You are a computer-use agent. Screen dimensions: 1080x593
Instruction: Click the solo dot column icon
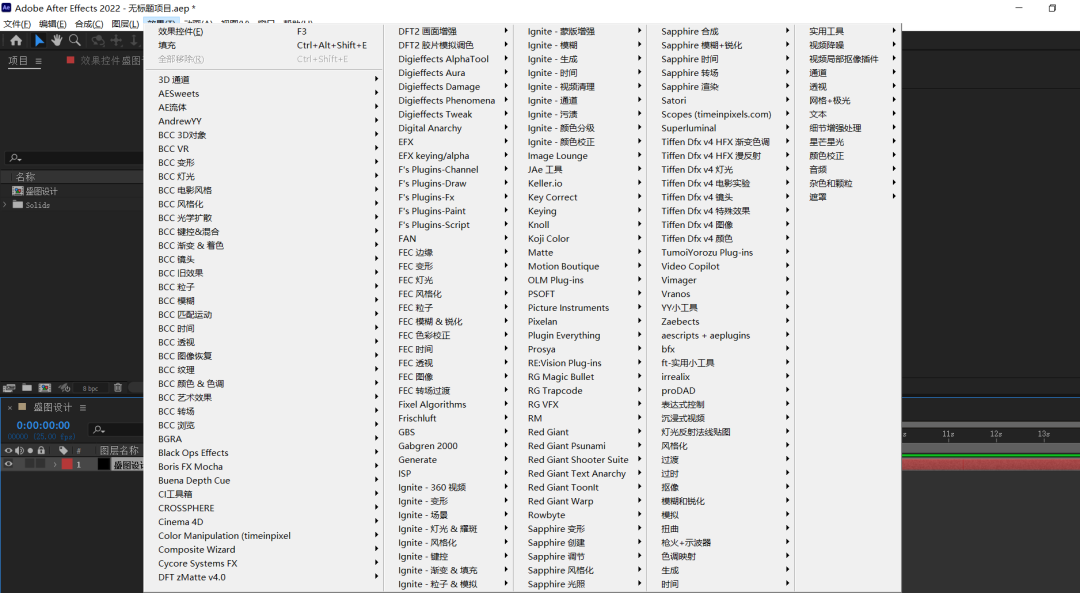tap(30, 450)
